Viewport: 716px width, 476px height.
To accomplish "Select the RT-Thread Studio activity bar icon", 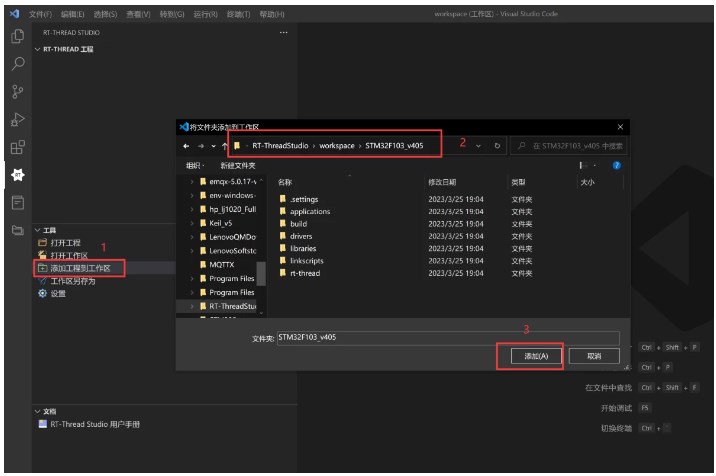I will click(x=17, y=175).
